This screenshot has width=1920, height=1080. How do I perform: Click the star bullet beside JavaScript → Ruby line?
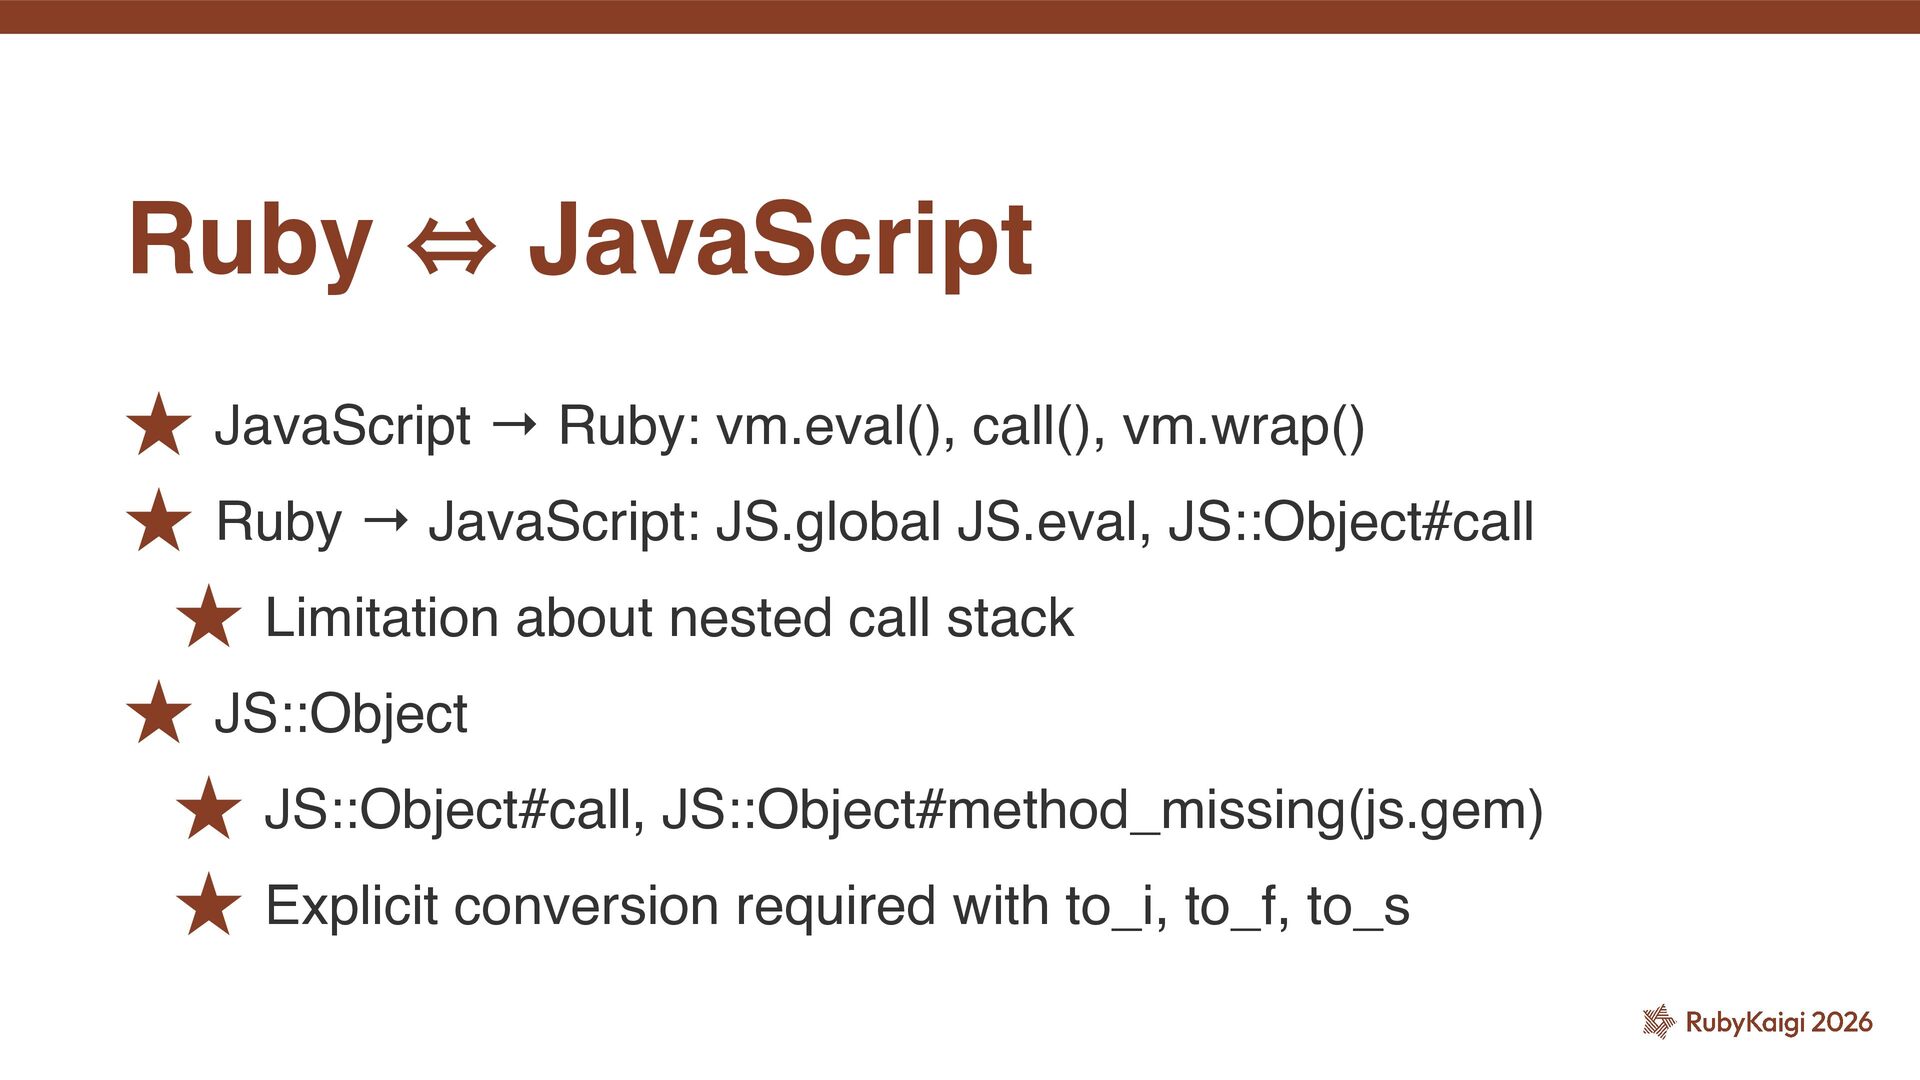[158, 425]
